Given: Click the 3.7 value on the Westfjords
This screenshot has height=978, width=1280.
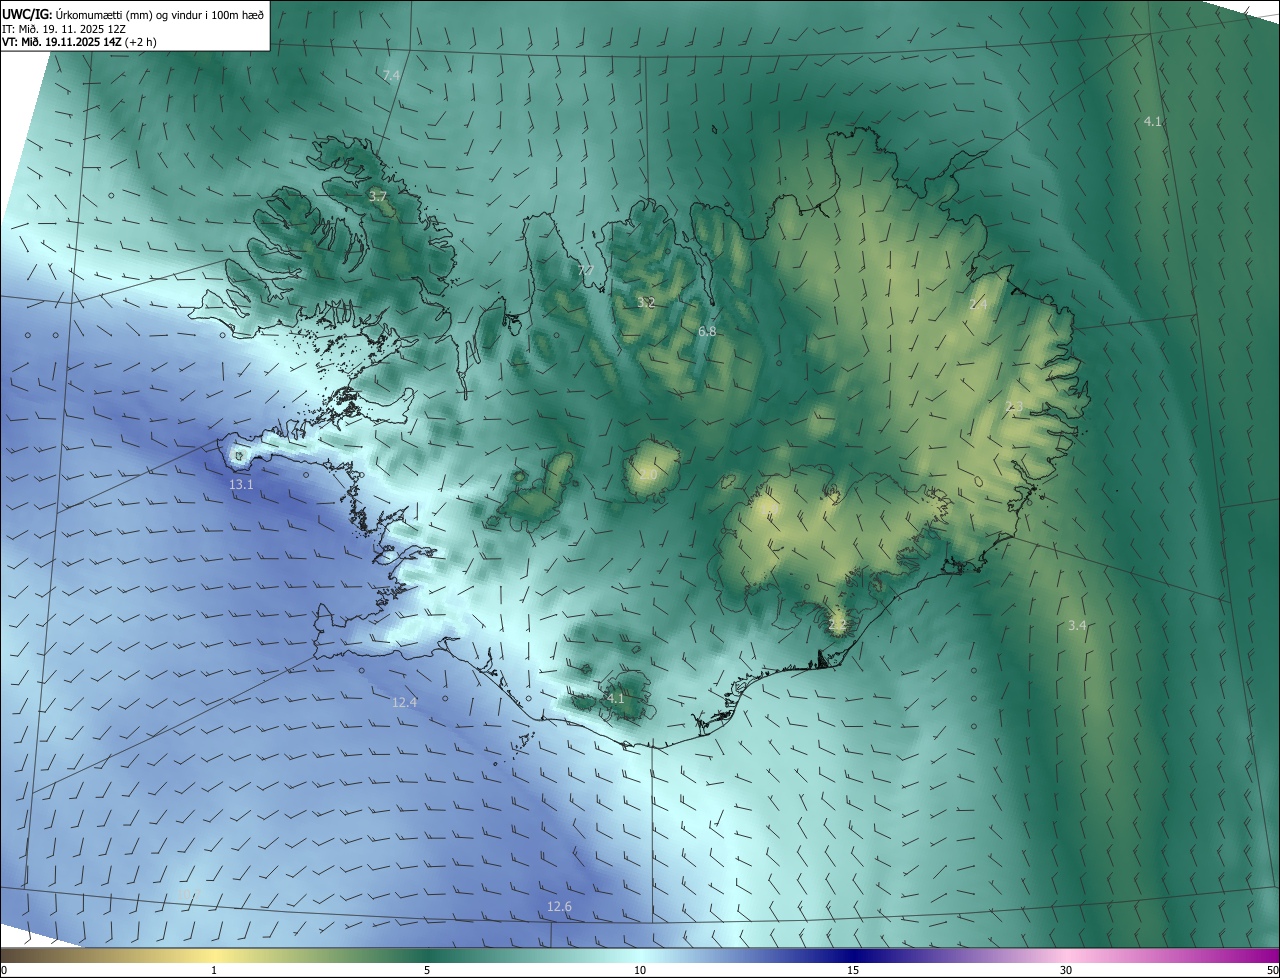Looking at the screenshot, I should 378,197.
